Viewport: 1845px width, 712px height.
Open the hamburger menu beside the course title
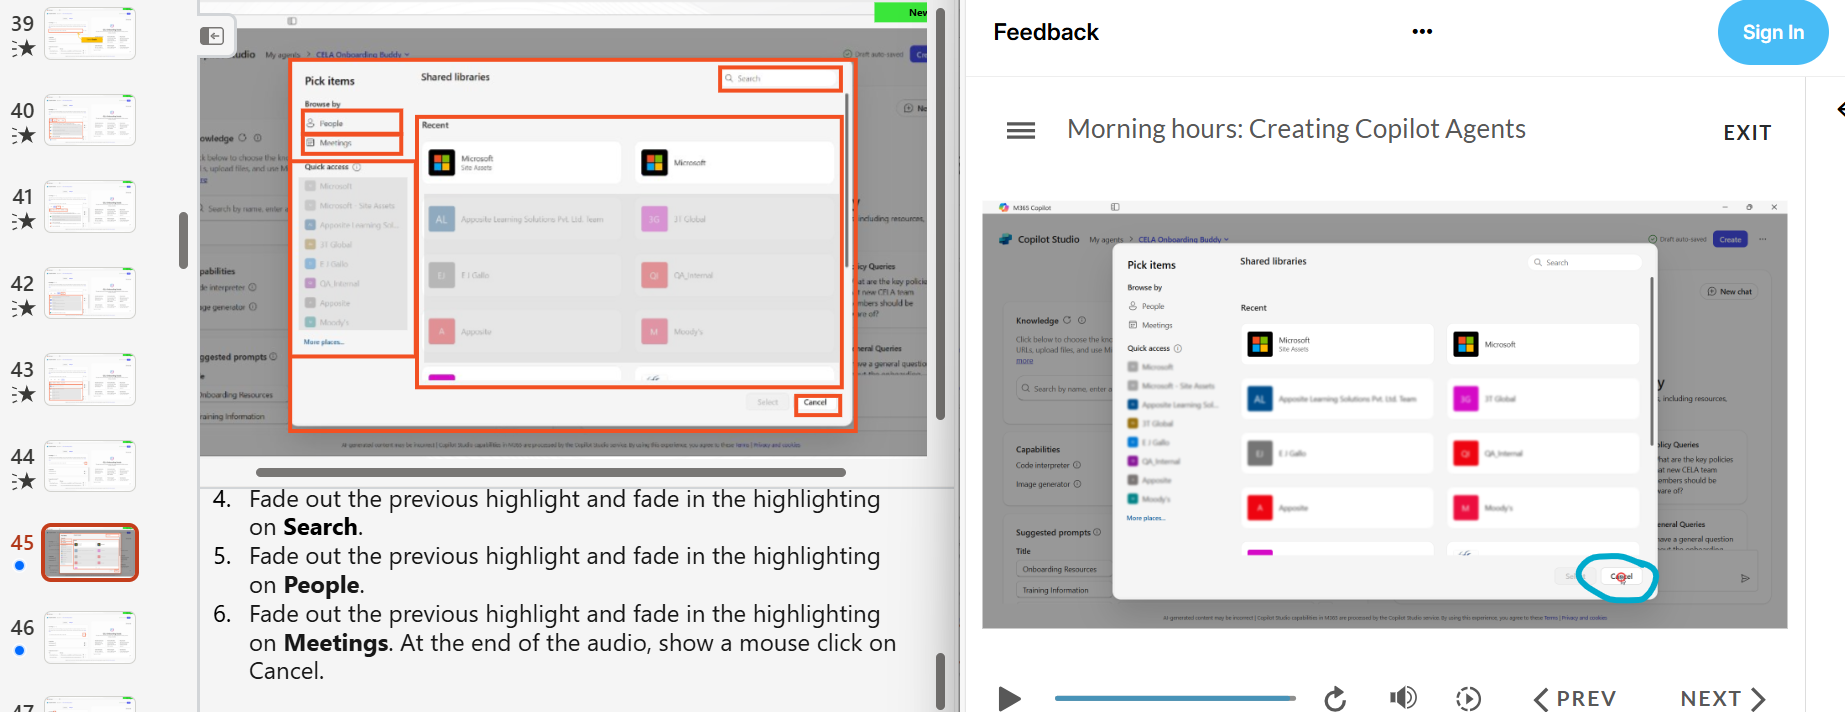pyautogui.click(x=1020, y=131)
